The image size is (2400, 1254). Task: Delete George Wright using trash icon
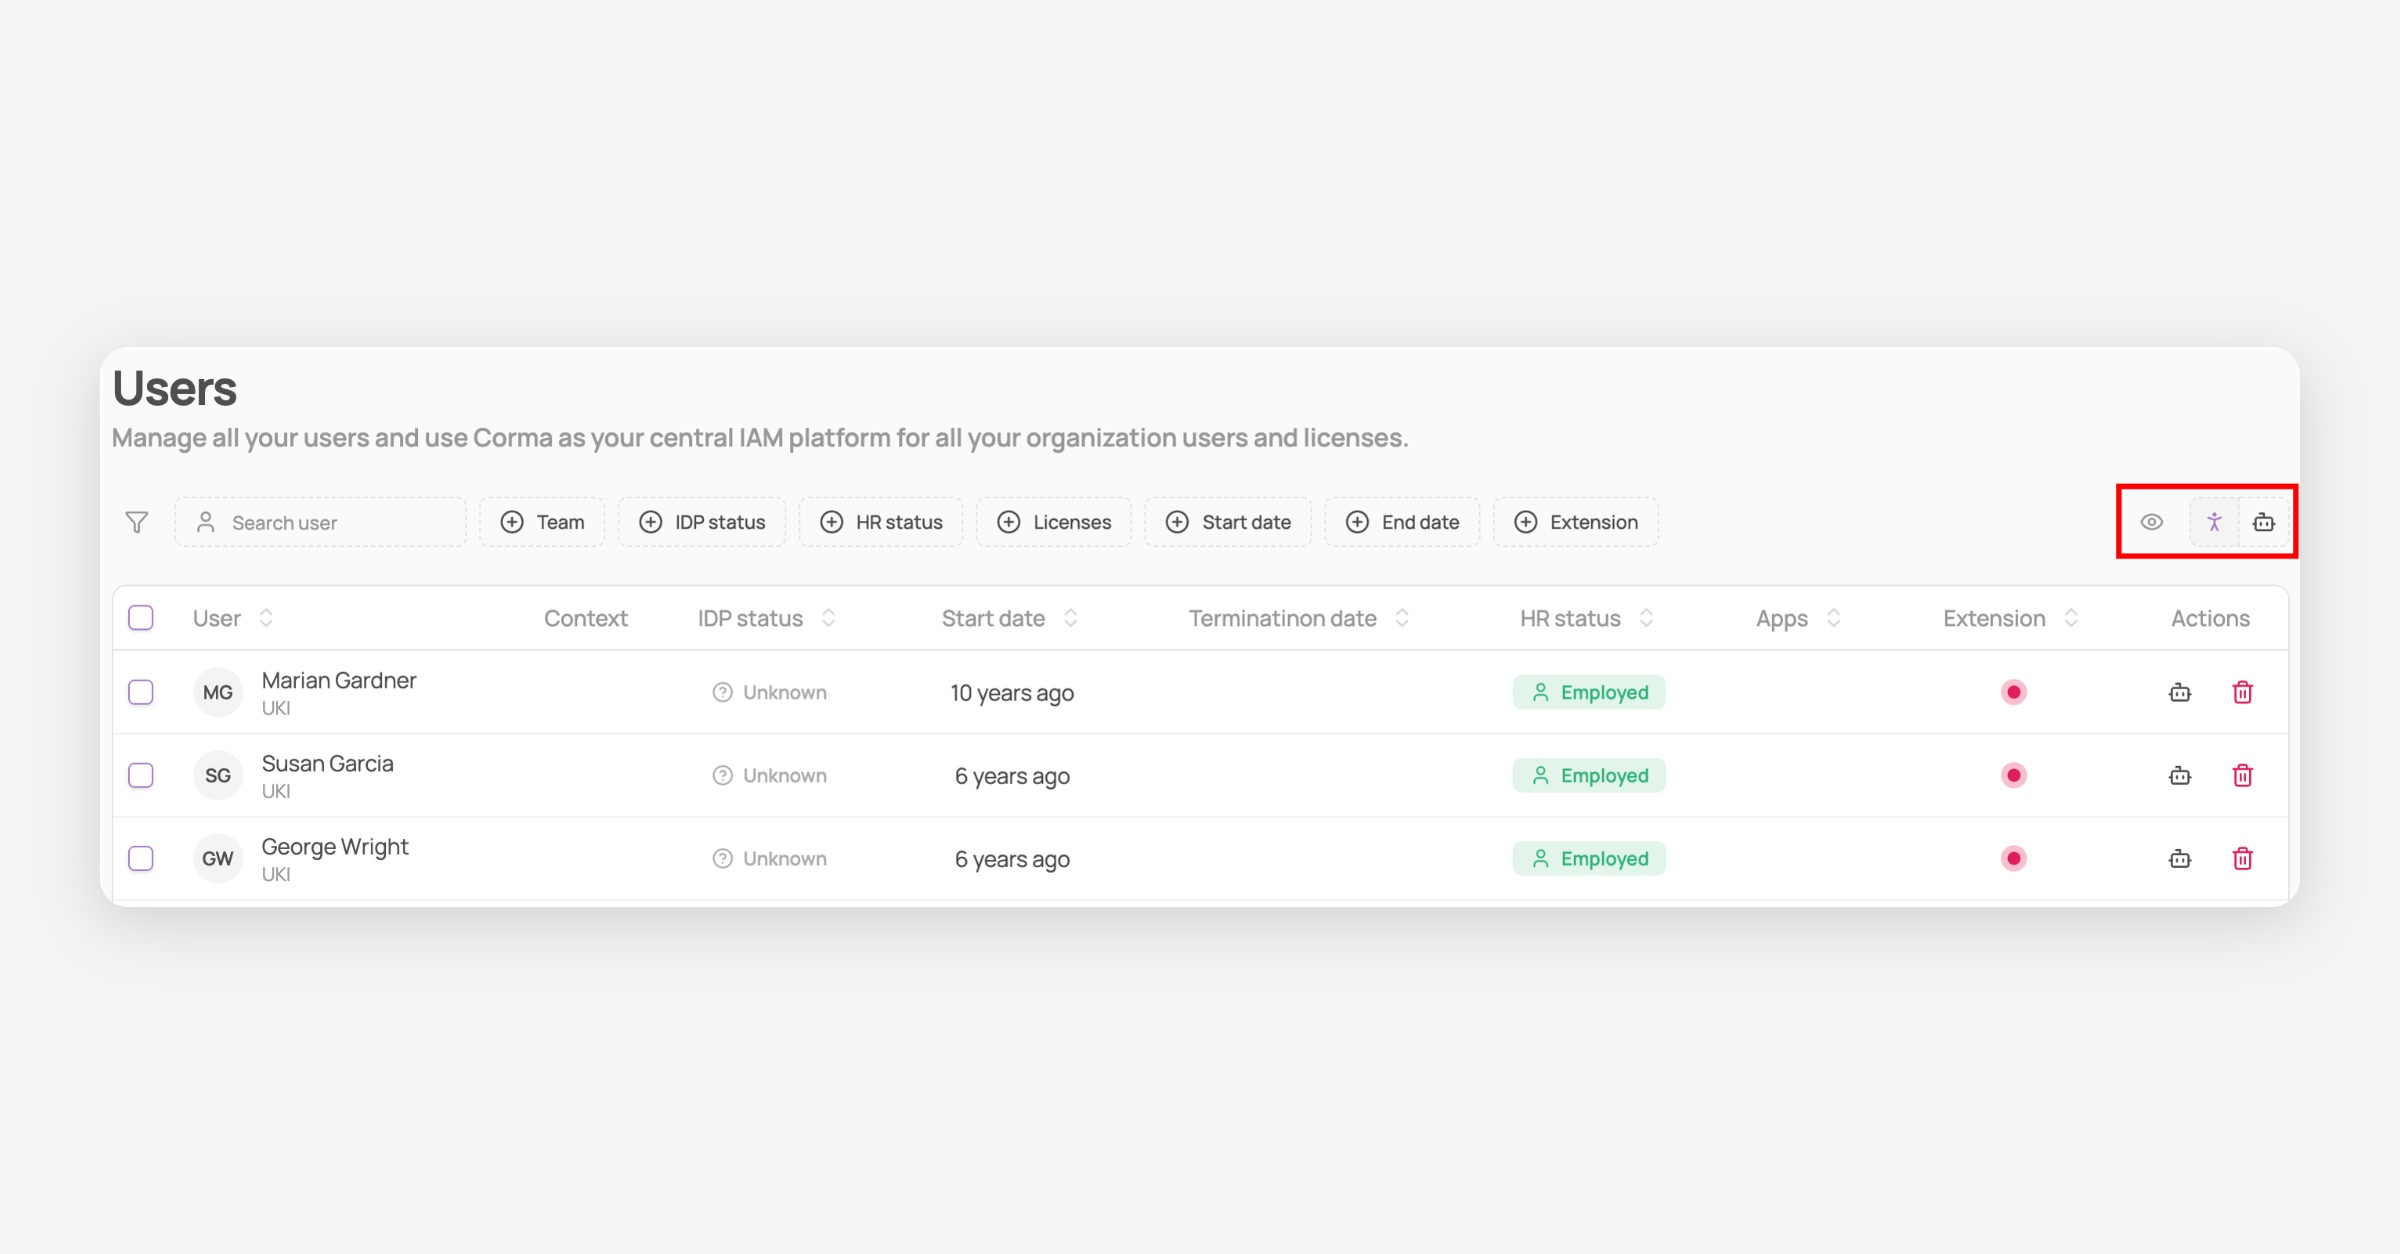coord(2242,858)
